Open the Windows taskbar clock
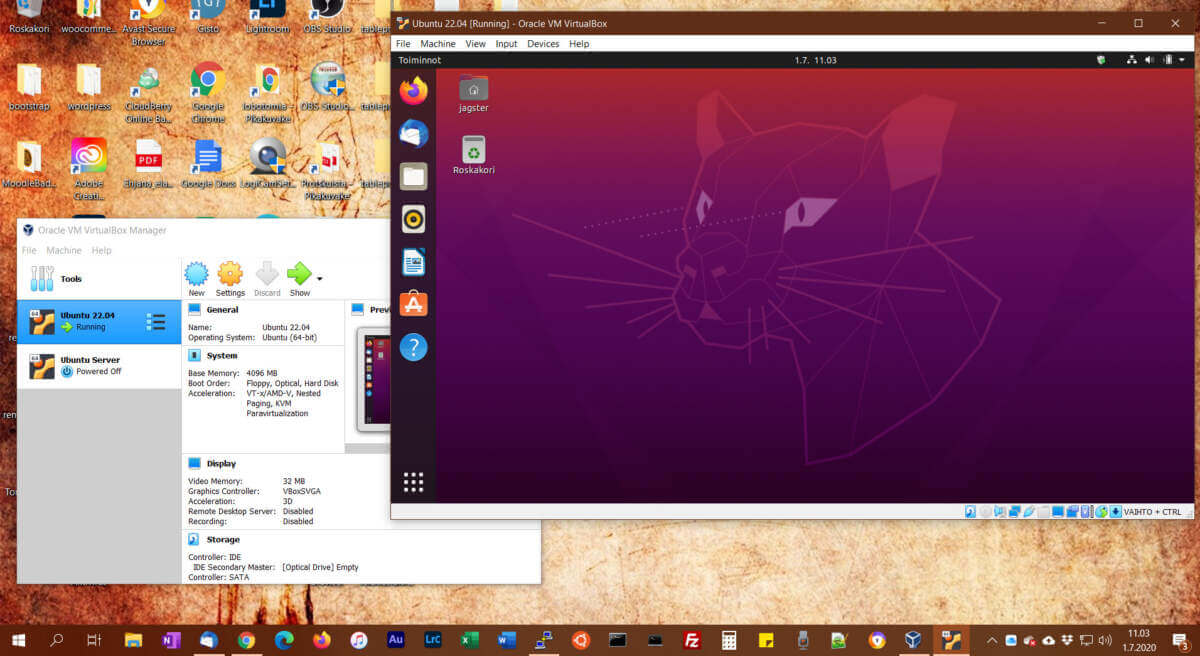This screenshot has width=1200, height=656. click(x=1139, y=640)
